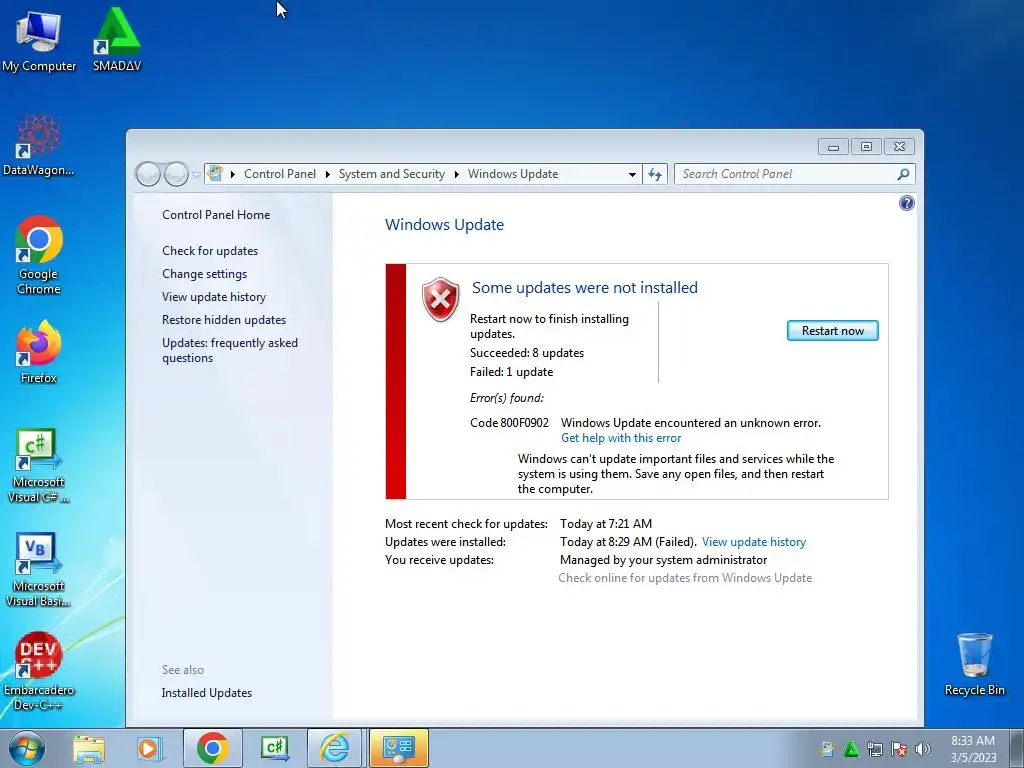1024x768 pixels.
Task: Select Windows Update breadcrumb
Action: (x=513, y=174)
